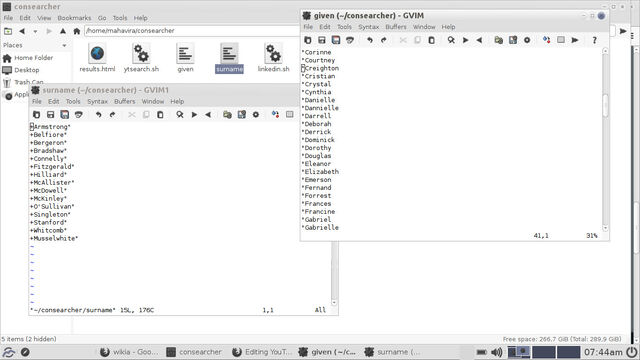Open Go menu in file manager

102,18
